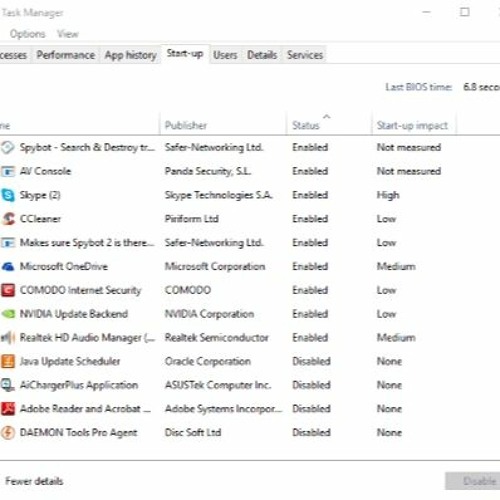Click the AiChargerPlus Application icon
Screen dimensions: 500x500
tap(8, 385)
